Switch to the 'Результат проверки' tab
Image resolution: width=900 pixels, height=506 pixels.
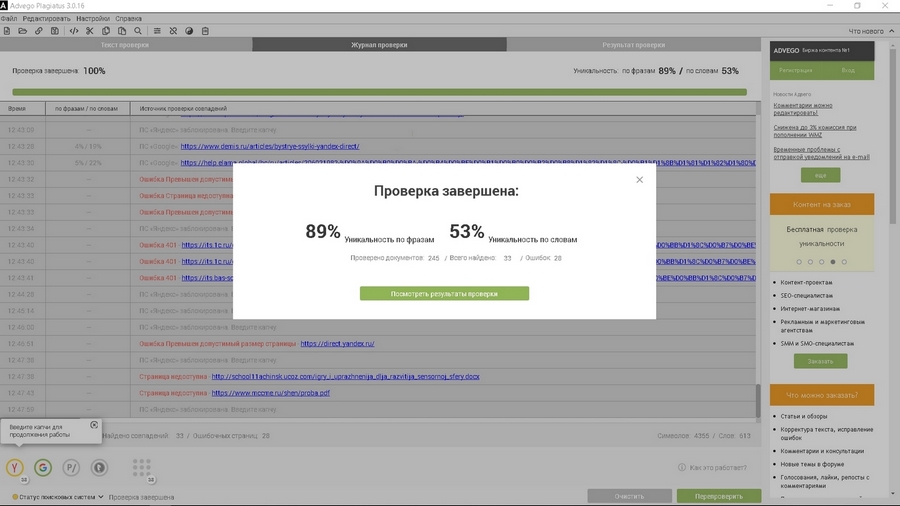634,45
